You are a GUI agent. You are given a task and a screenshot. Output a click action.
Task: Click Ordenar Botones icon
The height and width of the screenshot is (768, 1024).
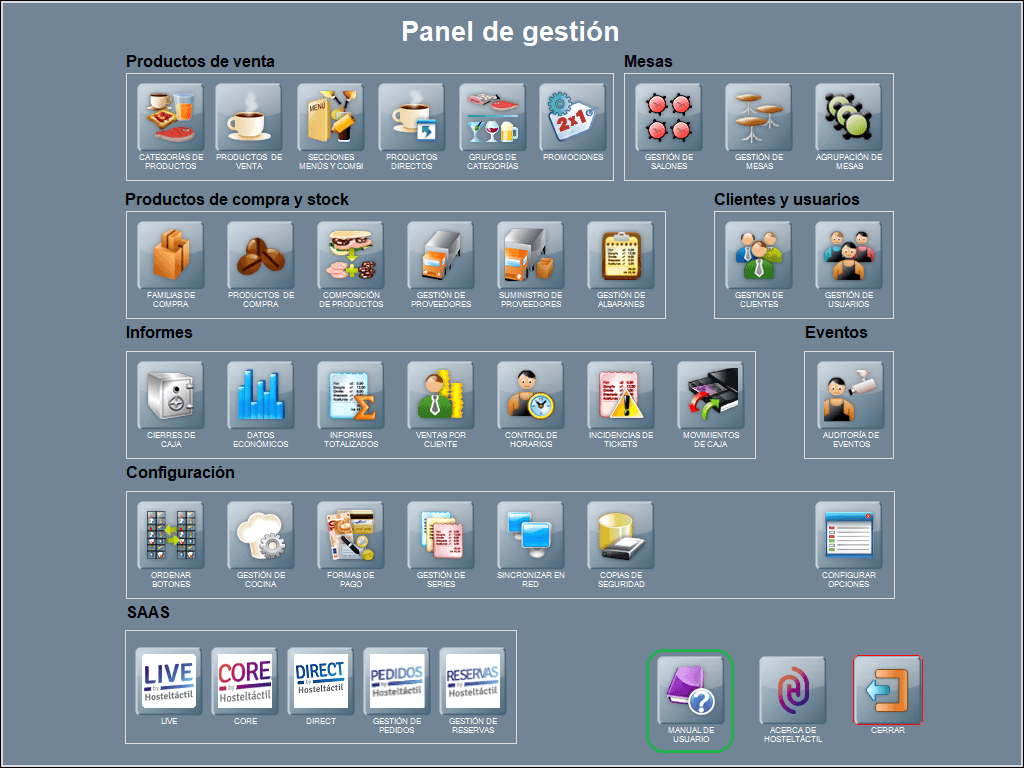tap(170, 535)
